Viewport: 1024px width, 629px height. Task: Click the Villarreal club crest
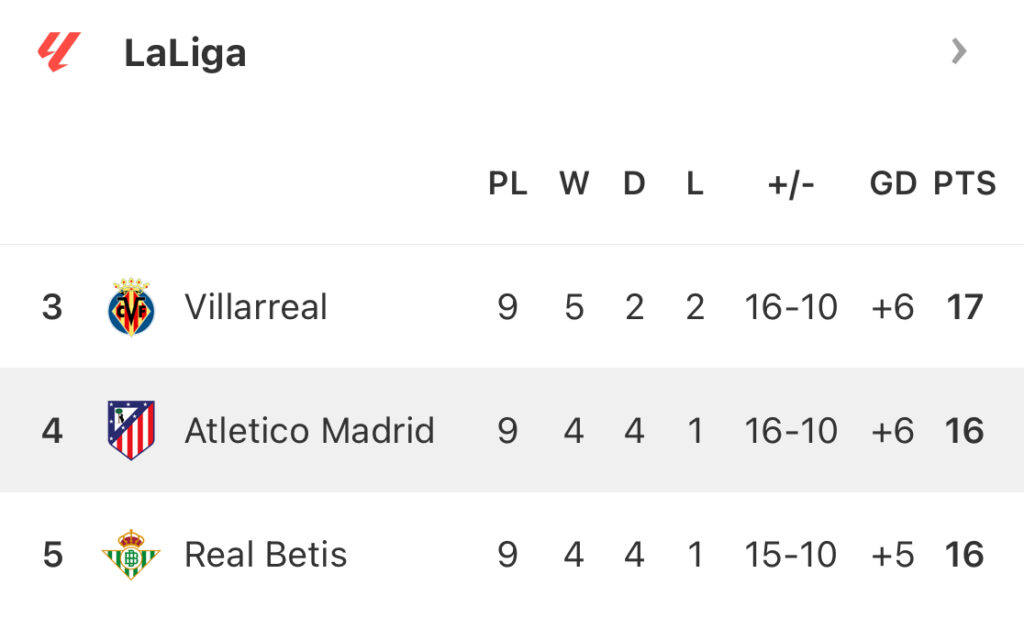[131, 307]
